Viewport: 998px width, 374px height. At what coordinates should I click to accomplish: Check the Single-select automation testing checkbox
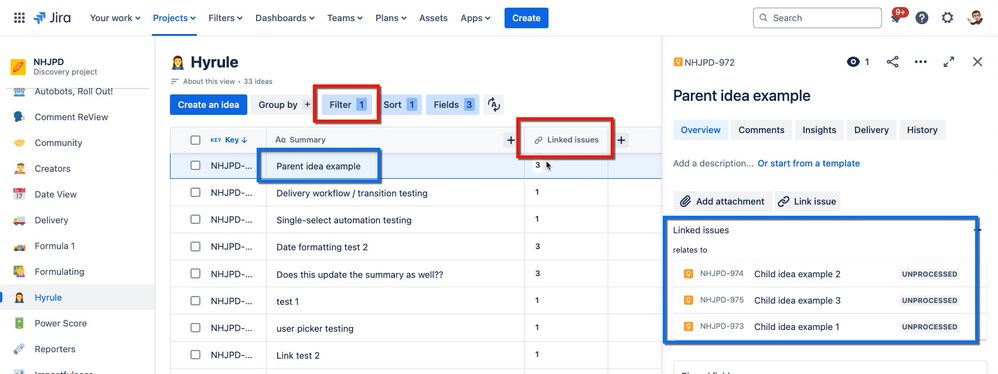195,219
